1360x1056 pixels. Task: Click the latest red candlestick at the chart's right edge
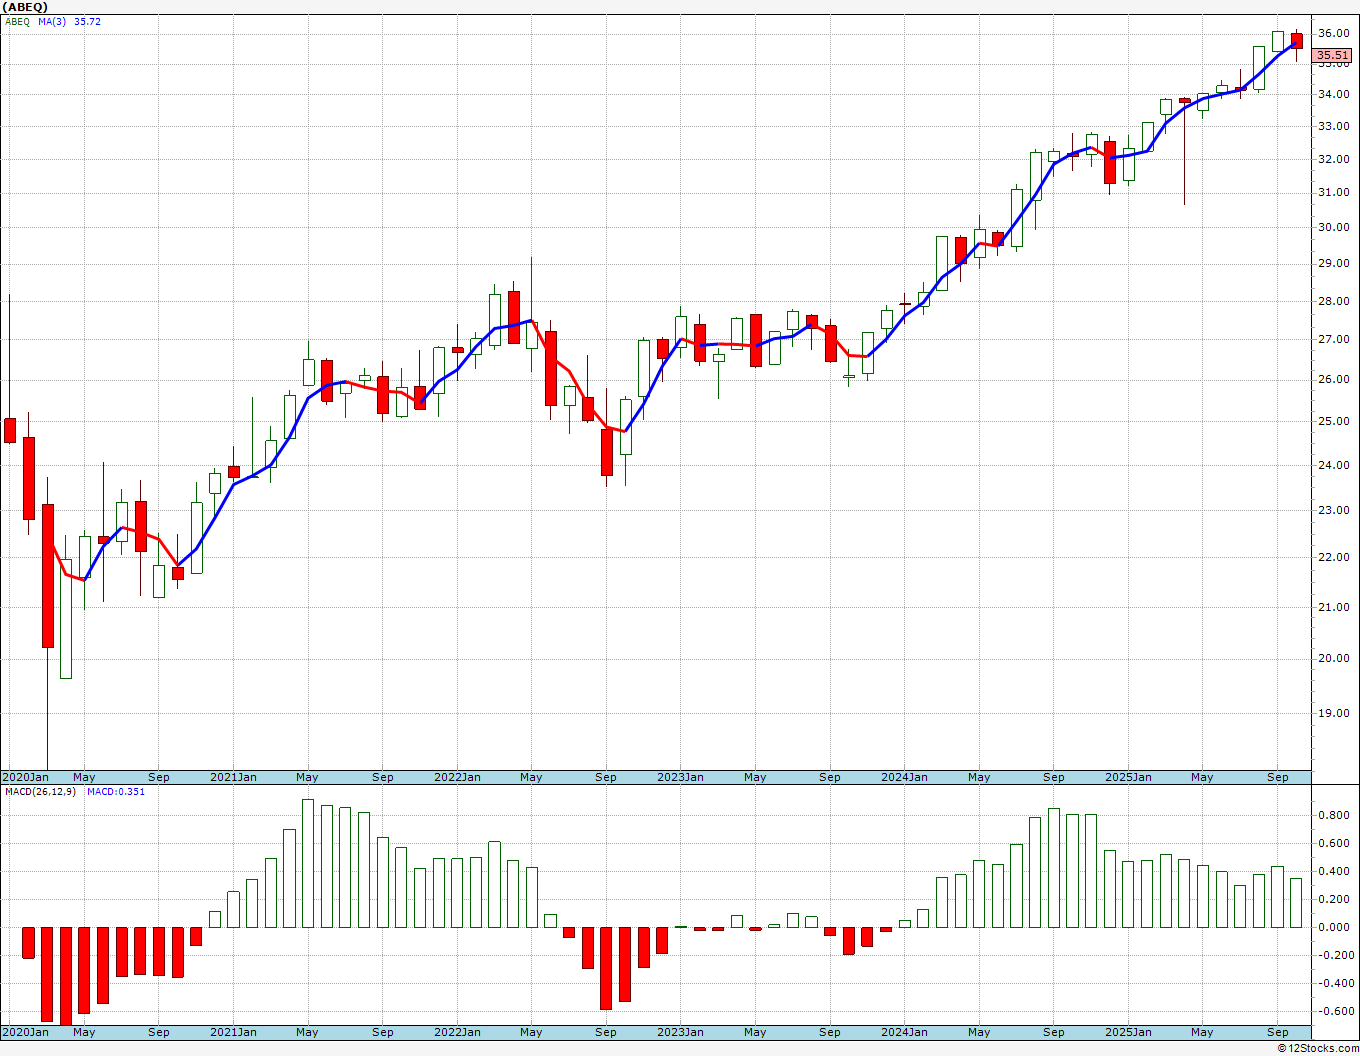coord(1297,40)
